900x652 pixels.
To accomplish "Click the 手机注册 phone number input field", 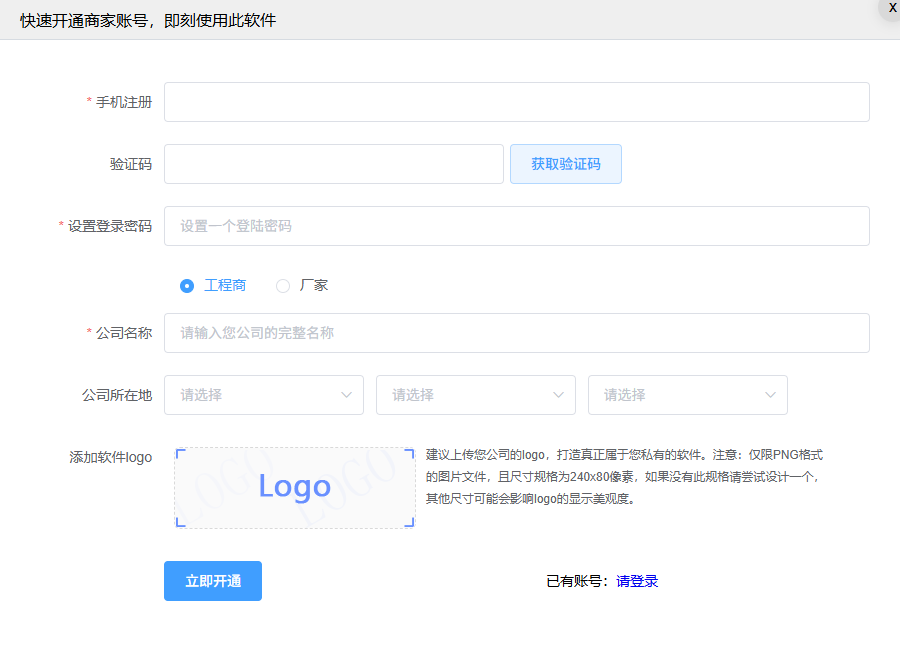I will click(517, 102).
